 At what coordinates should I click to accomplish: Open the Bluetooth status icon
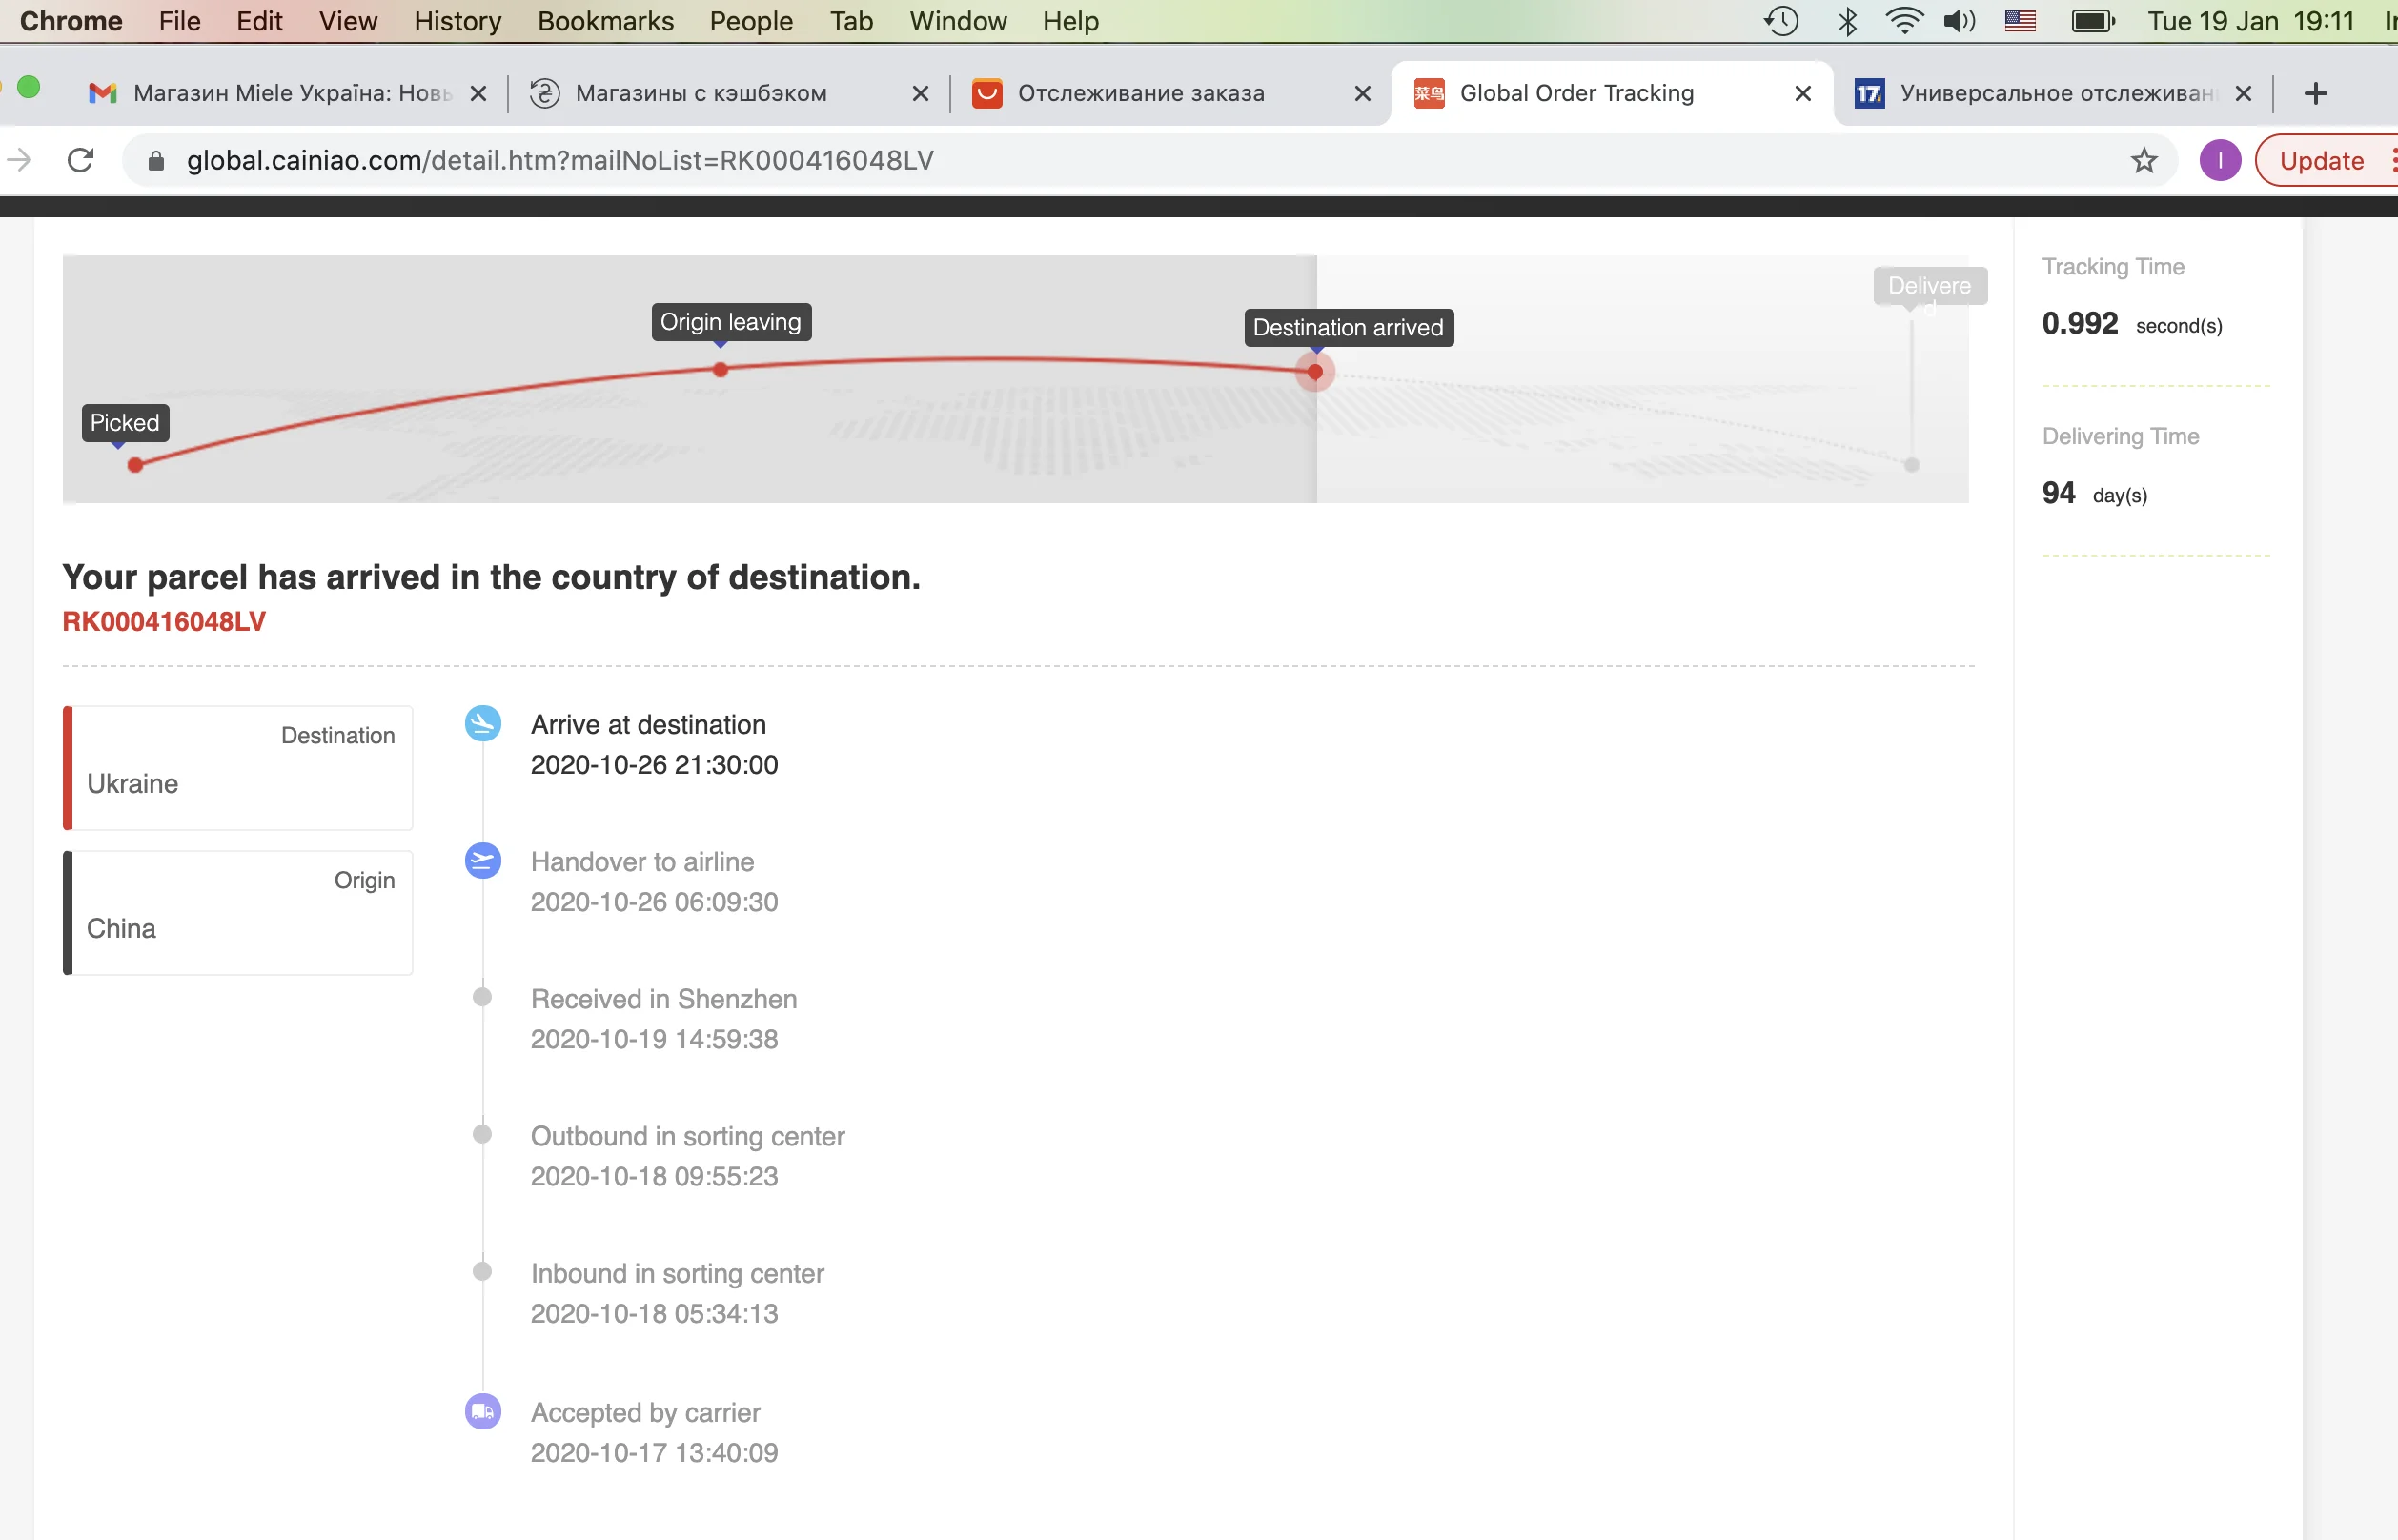tap(1847, 21)
